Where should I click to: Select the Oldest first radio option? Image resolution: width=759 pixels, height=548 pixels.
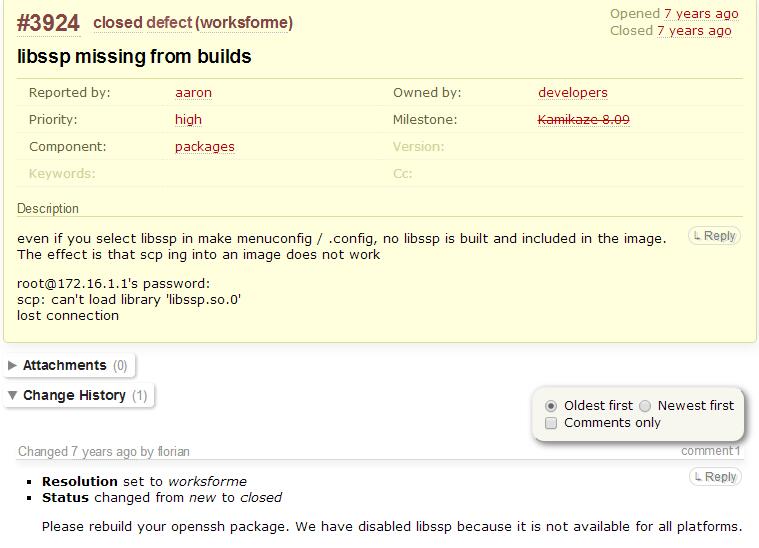[x=551, y=406]
